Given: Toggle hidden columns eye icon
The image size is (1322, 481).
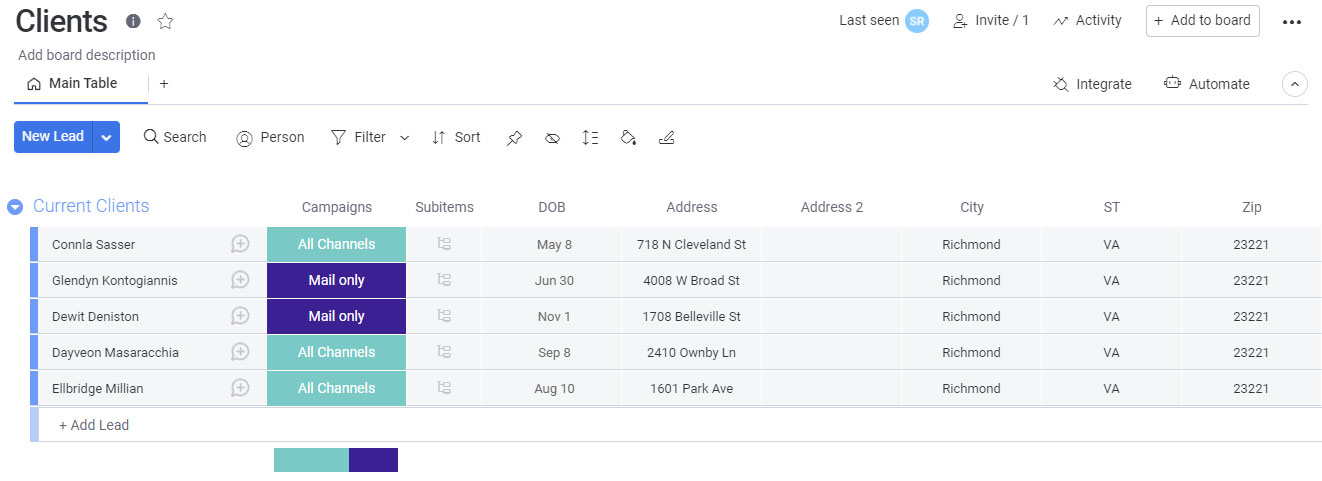Looking at the screenshot, I should point(552,138).
